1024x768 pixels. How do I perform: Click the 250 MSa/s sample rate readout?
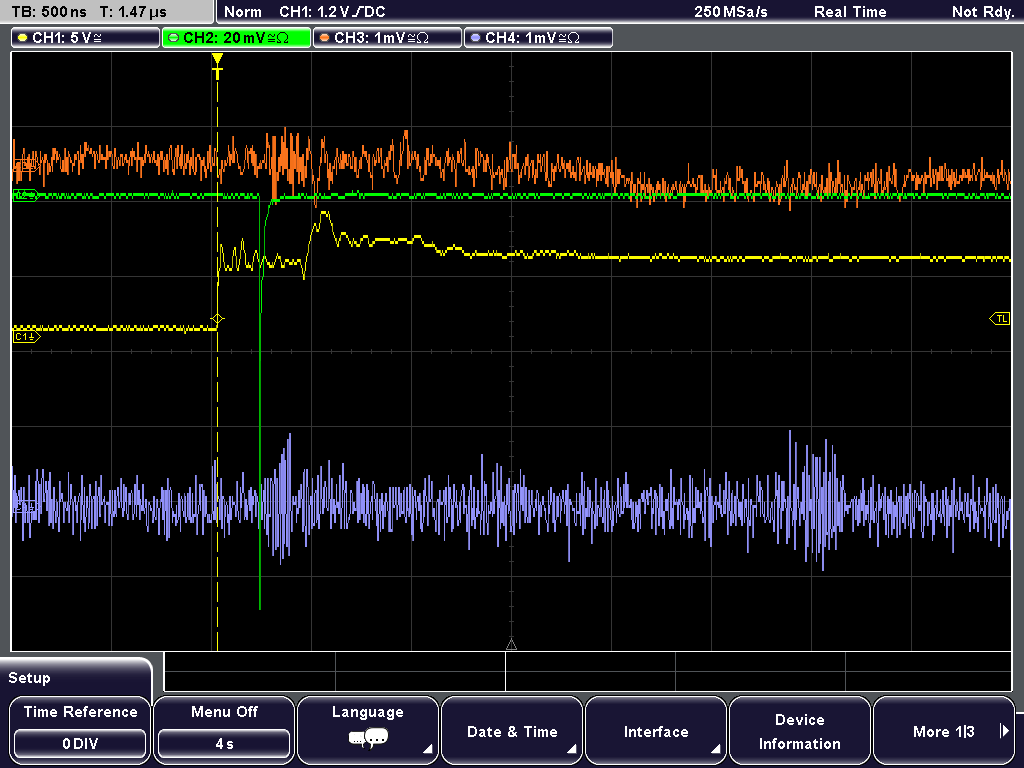coord(731,12)
